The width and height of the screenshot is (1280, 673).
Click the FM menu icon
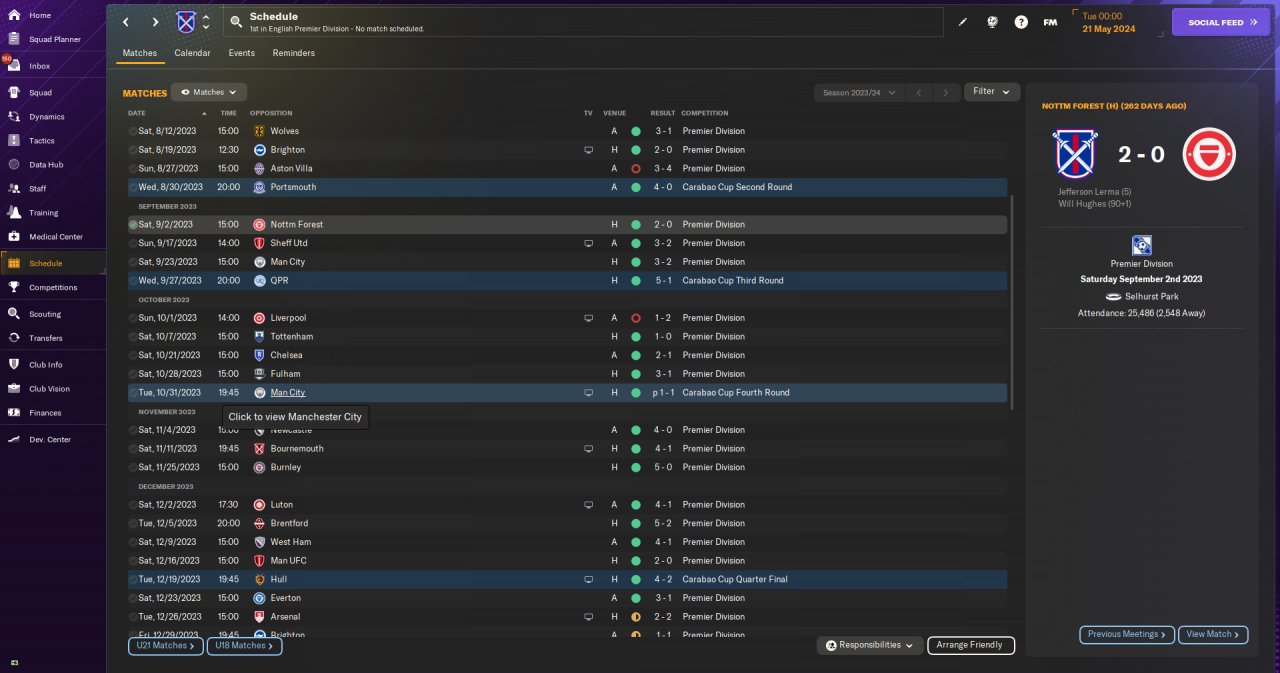(1050, 22)
